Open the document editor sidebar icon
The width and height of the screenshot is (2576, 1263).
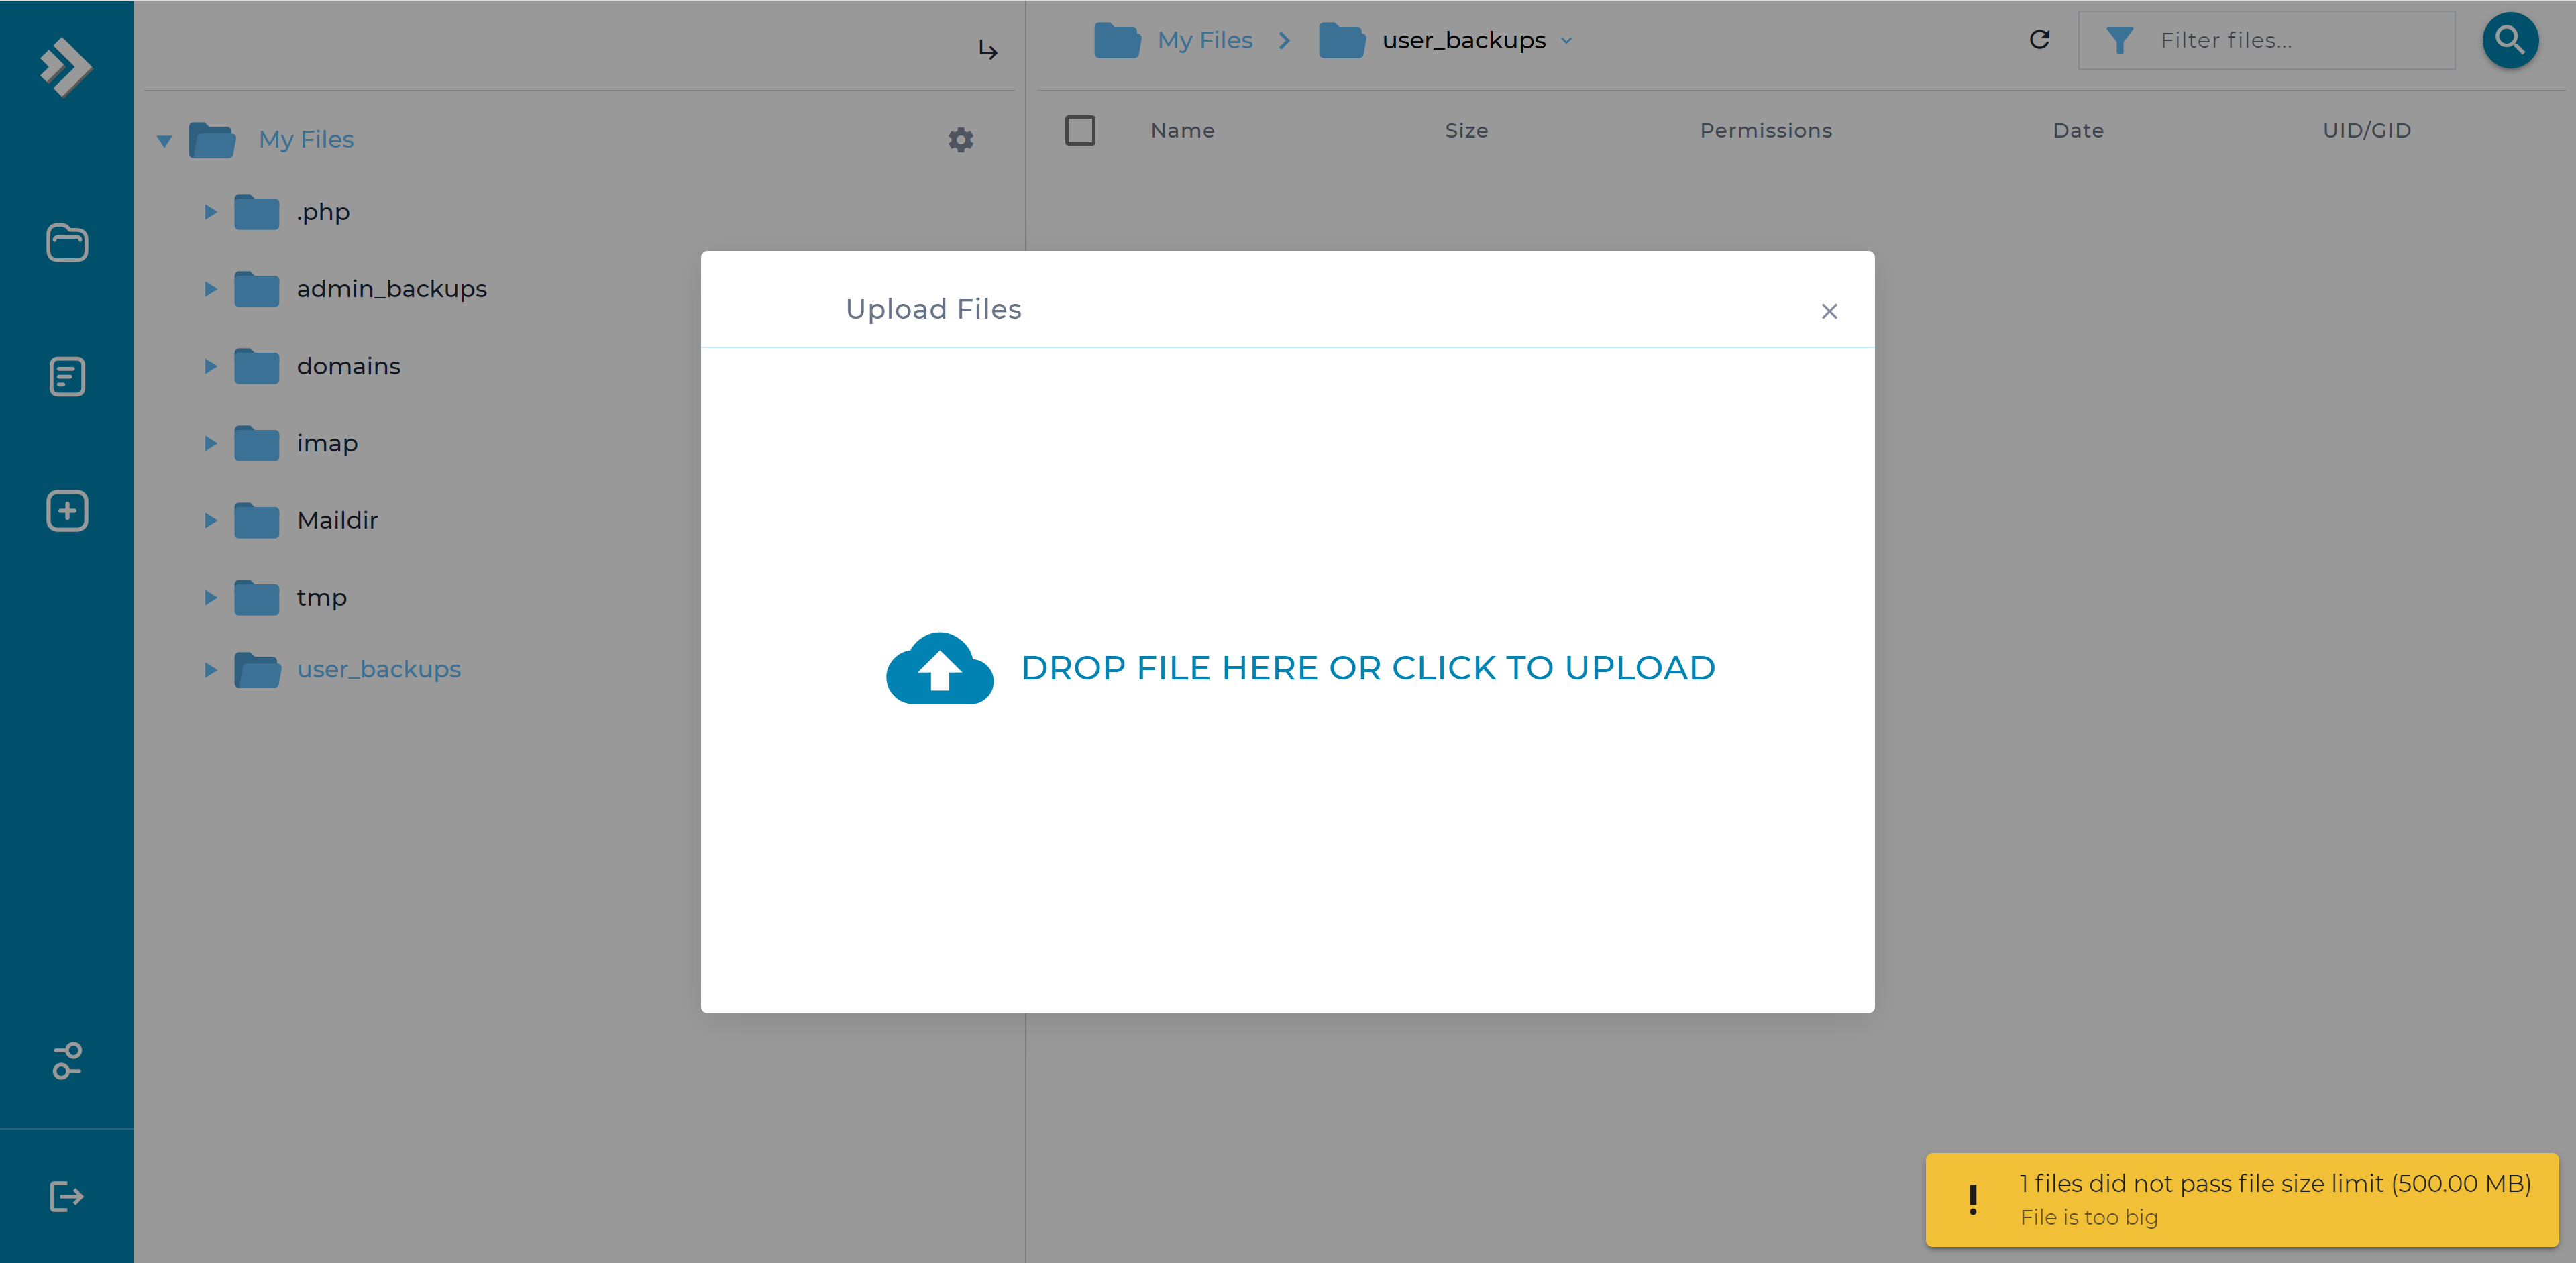coord(67,377)
